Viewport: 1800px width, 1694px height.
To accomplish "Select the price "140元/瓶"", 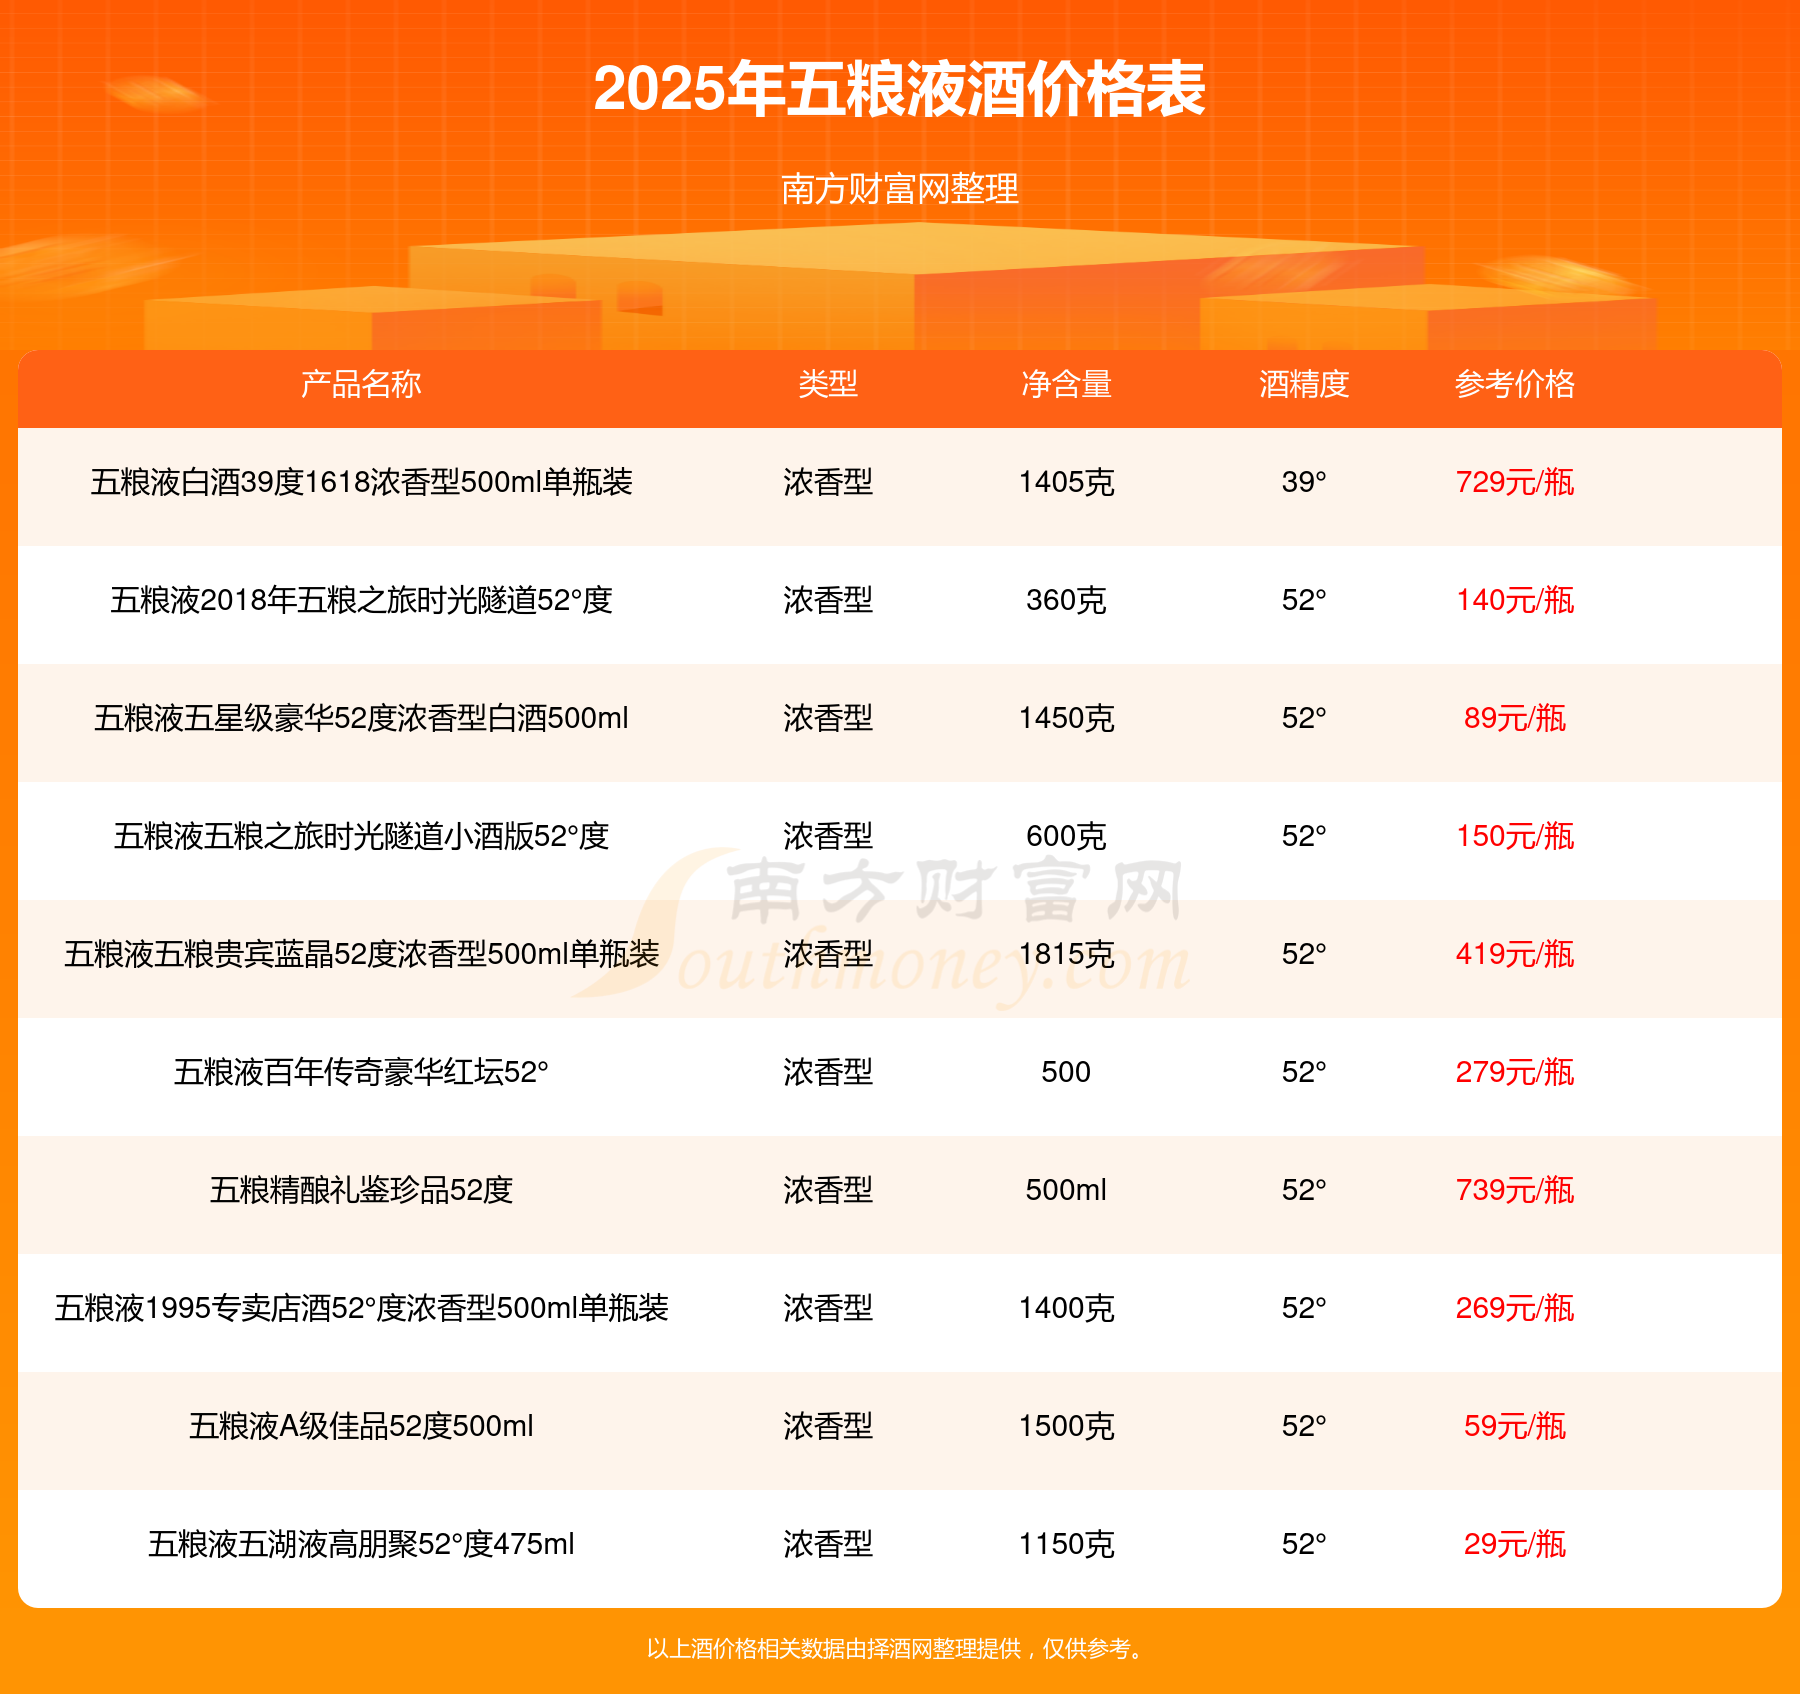I will point(1515,600).
